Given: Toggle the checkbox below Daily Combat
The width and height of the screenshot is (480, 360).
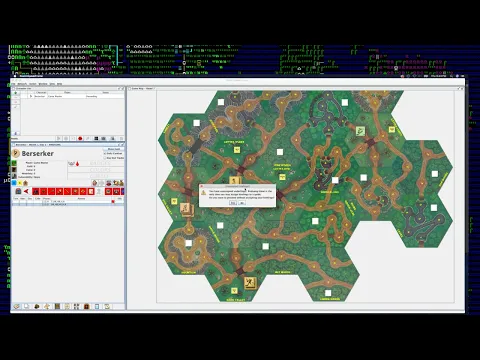Looking at the screenshot, I should point(105,158).
